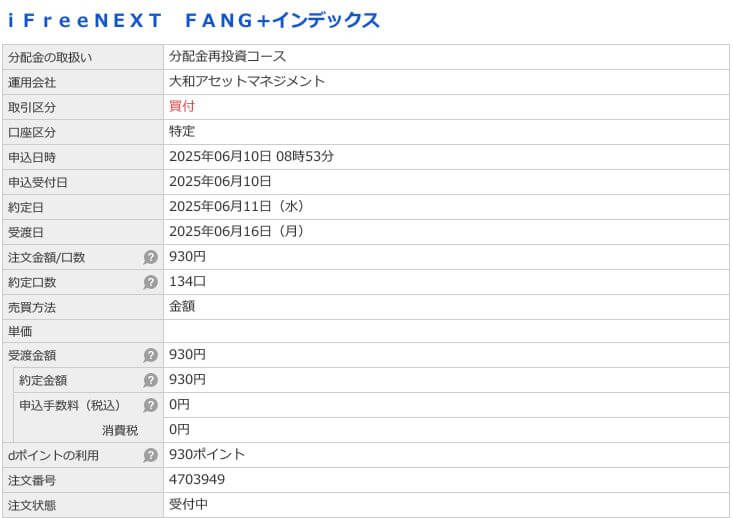Open help icon beside 約定金額
This screenshot has width=733, height=518.
click(151, 380)
